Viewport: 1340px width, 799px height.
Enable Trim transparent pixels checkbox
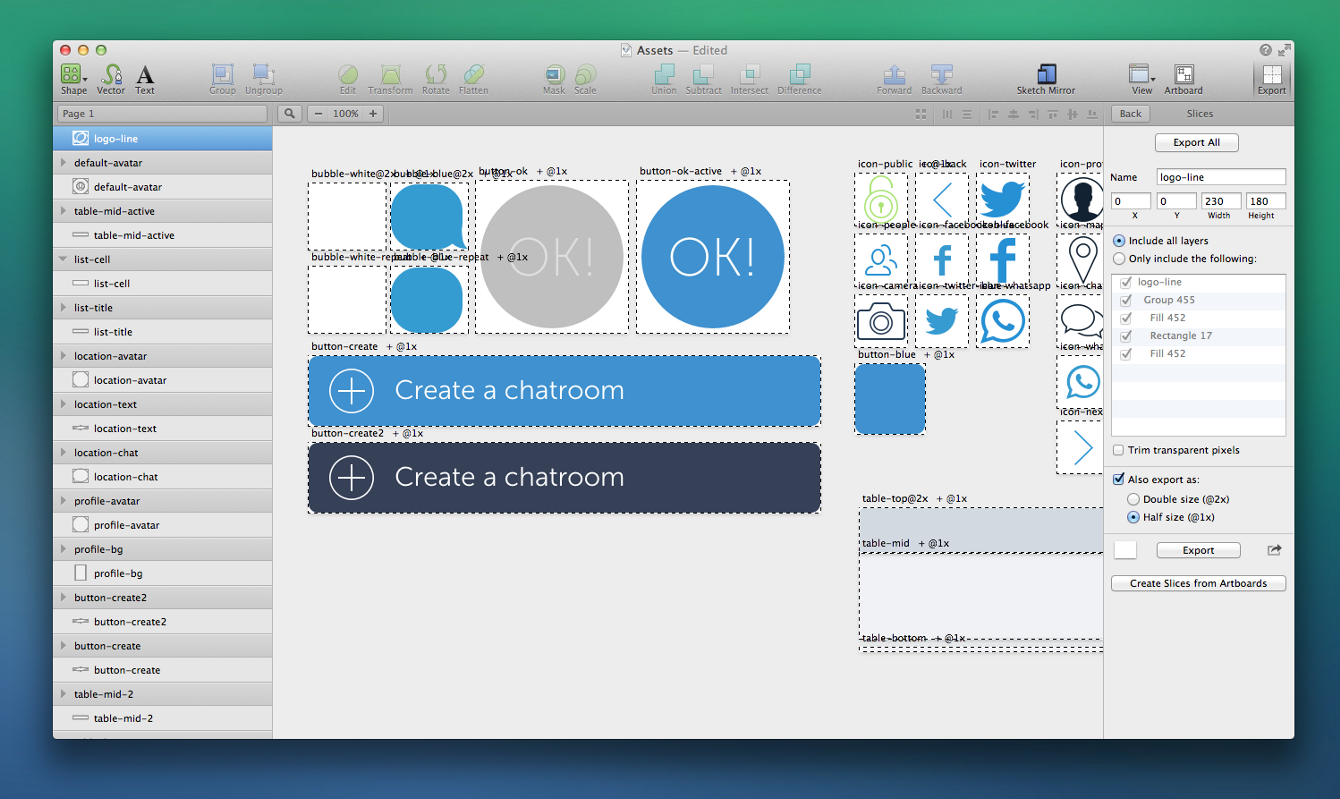(x=1119, y=450)
